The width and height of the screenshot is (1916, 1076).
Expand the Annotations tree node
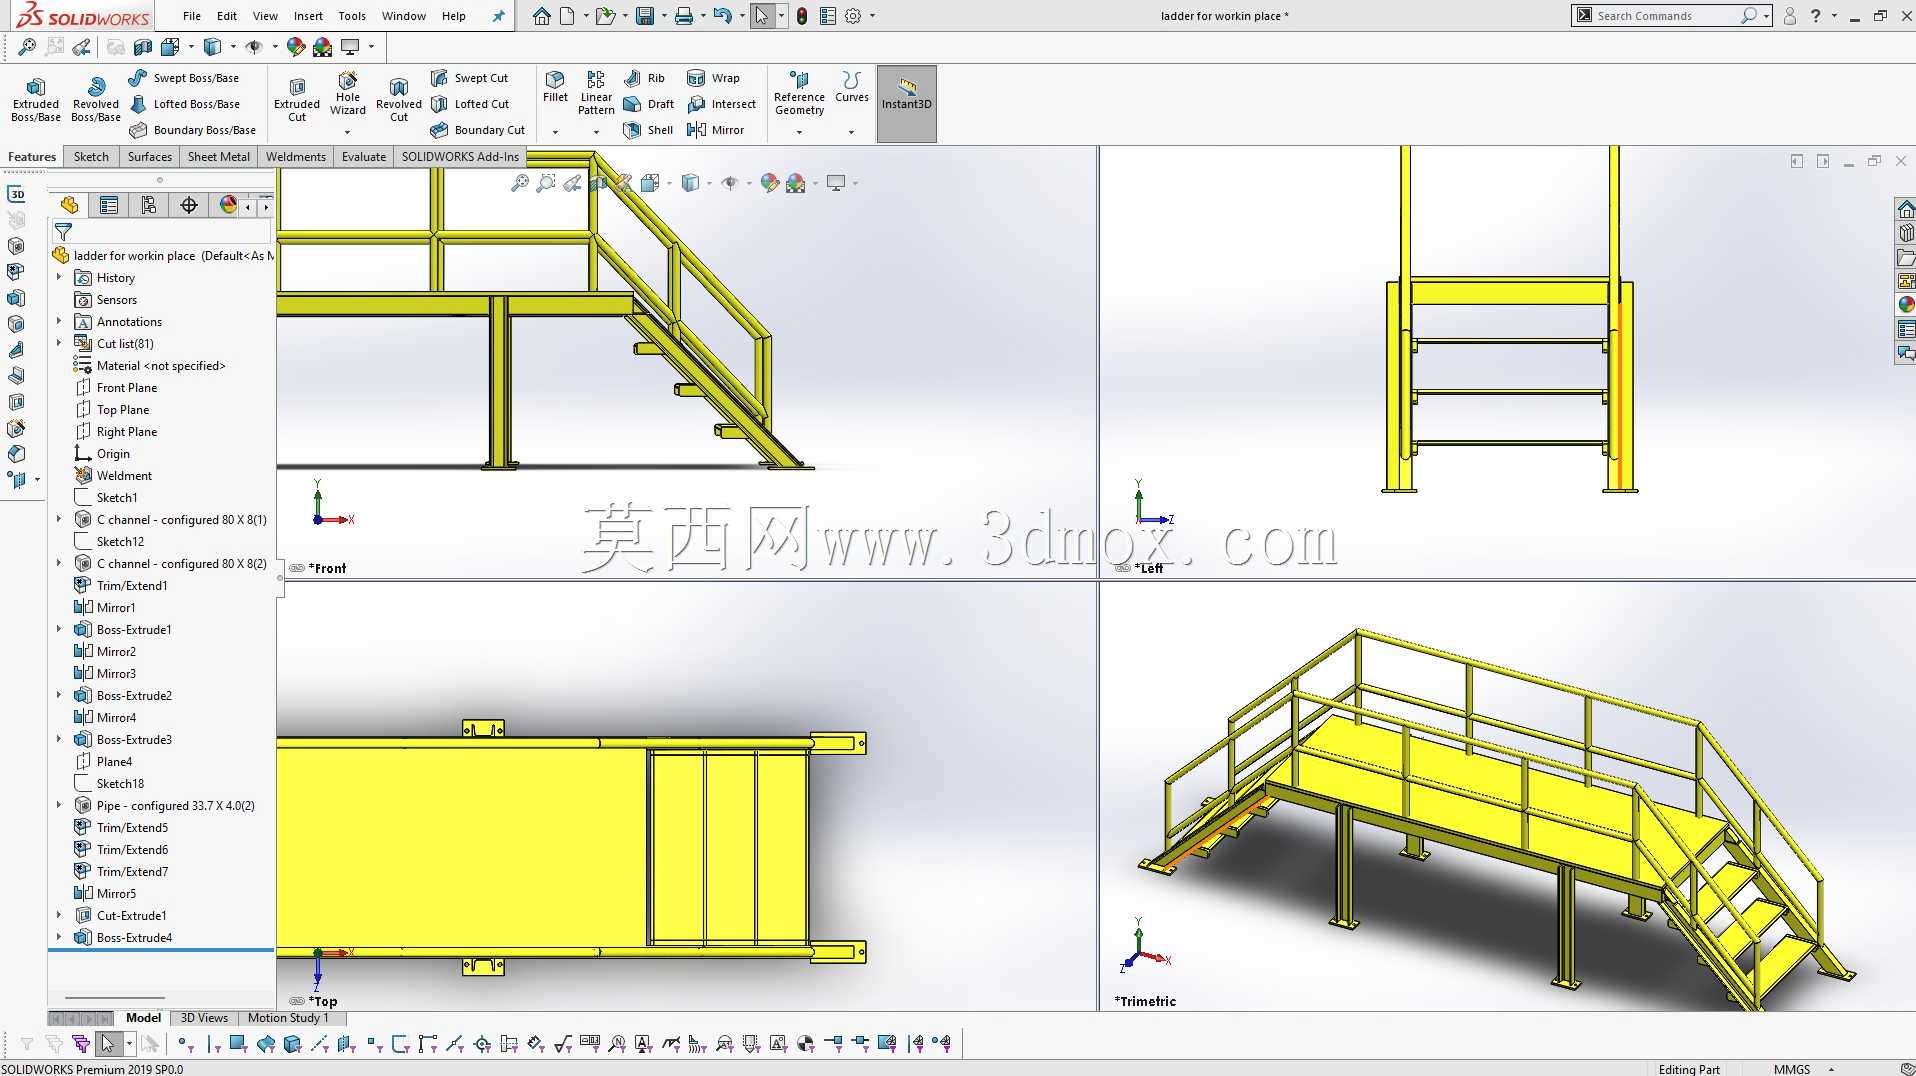pyautogui.click(x=59, y=322)
